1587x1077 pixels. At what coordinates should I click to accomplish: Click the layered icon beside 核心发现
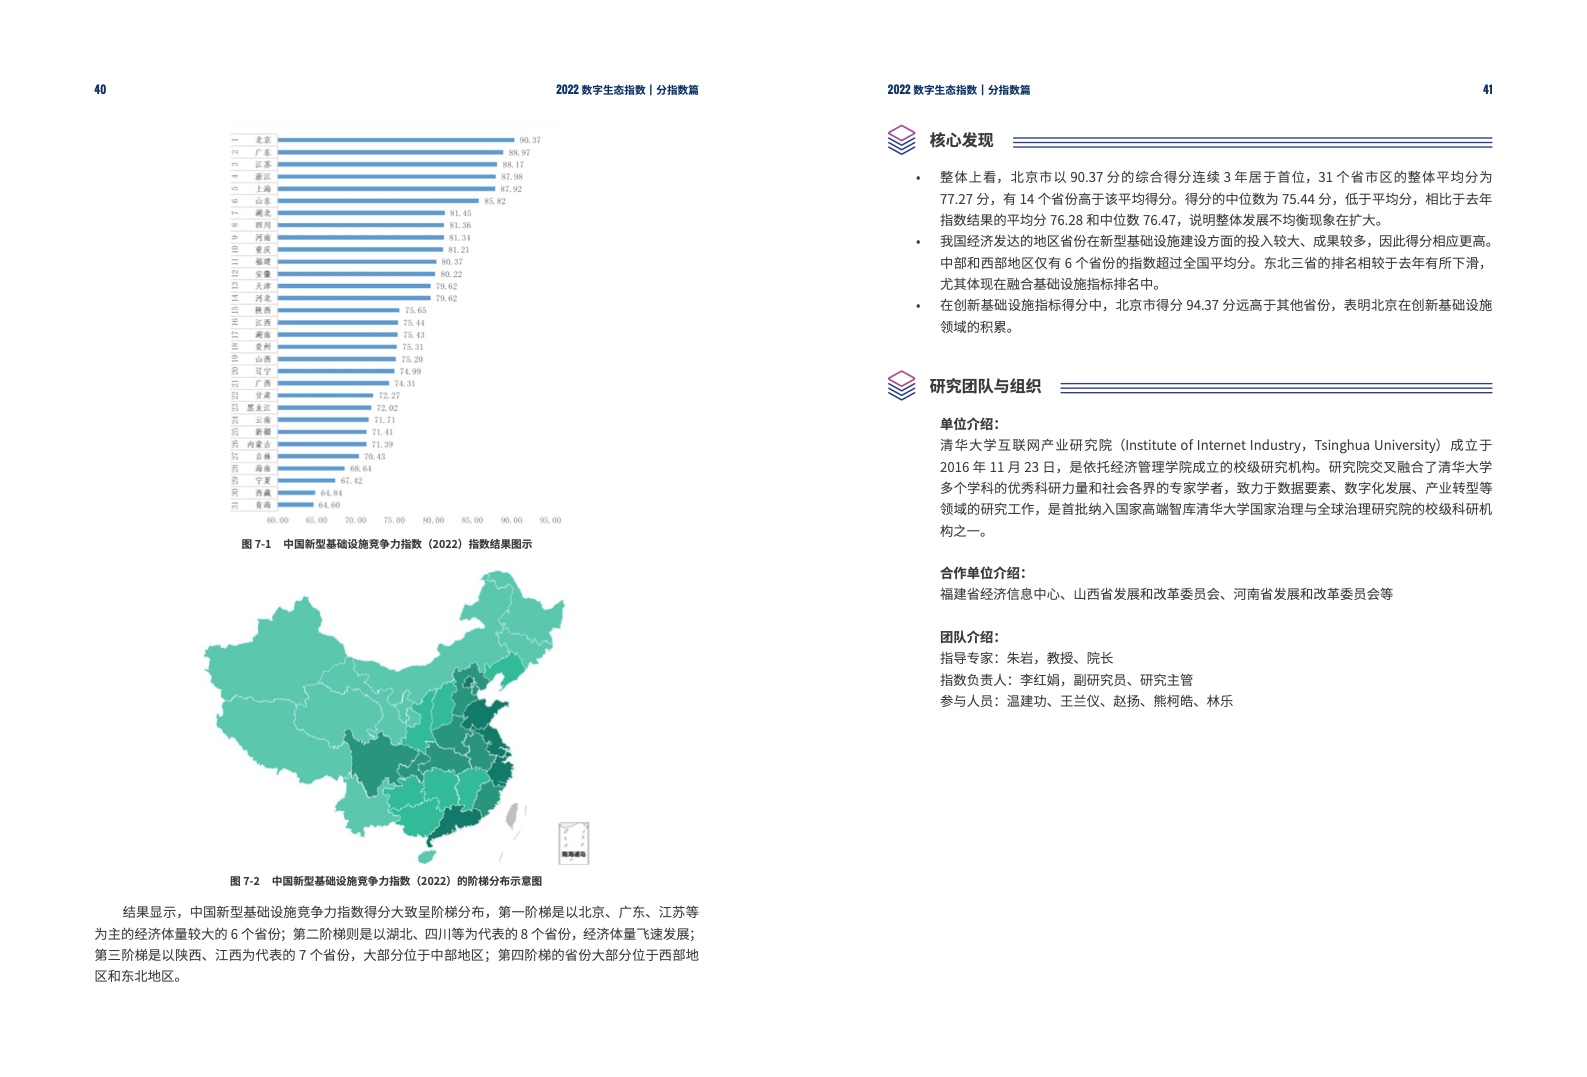click(901, 140)
